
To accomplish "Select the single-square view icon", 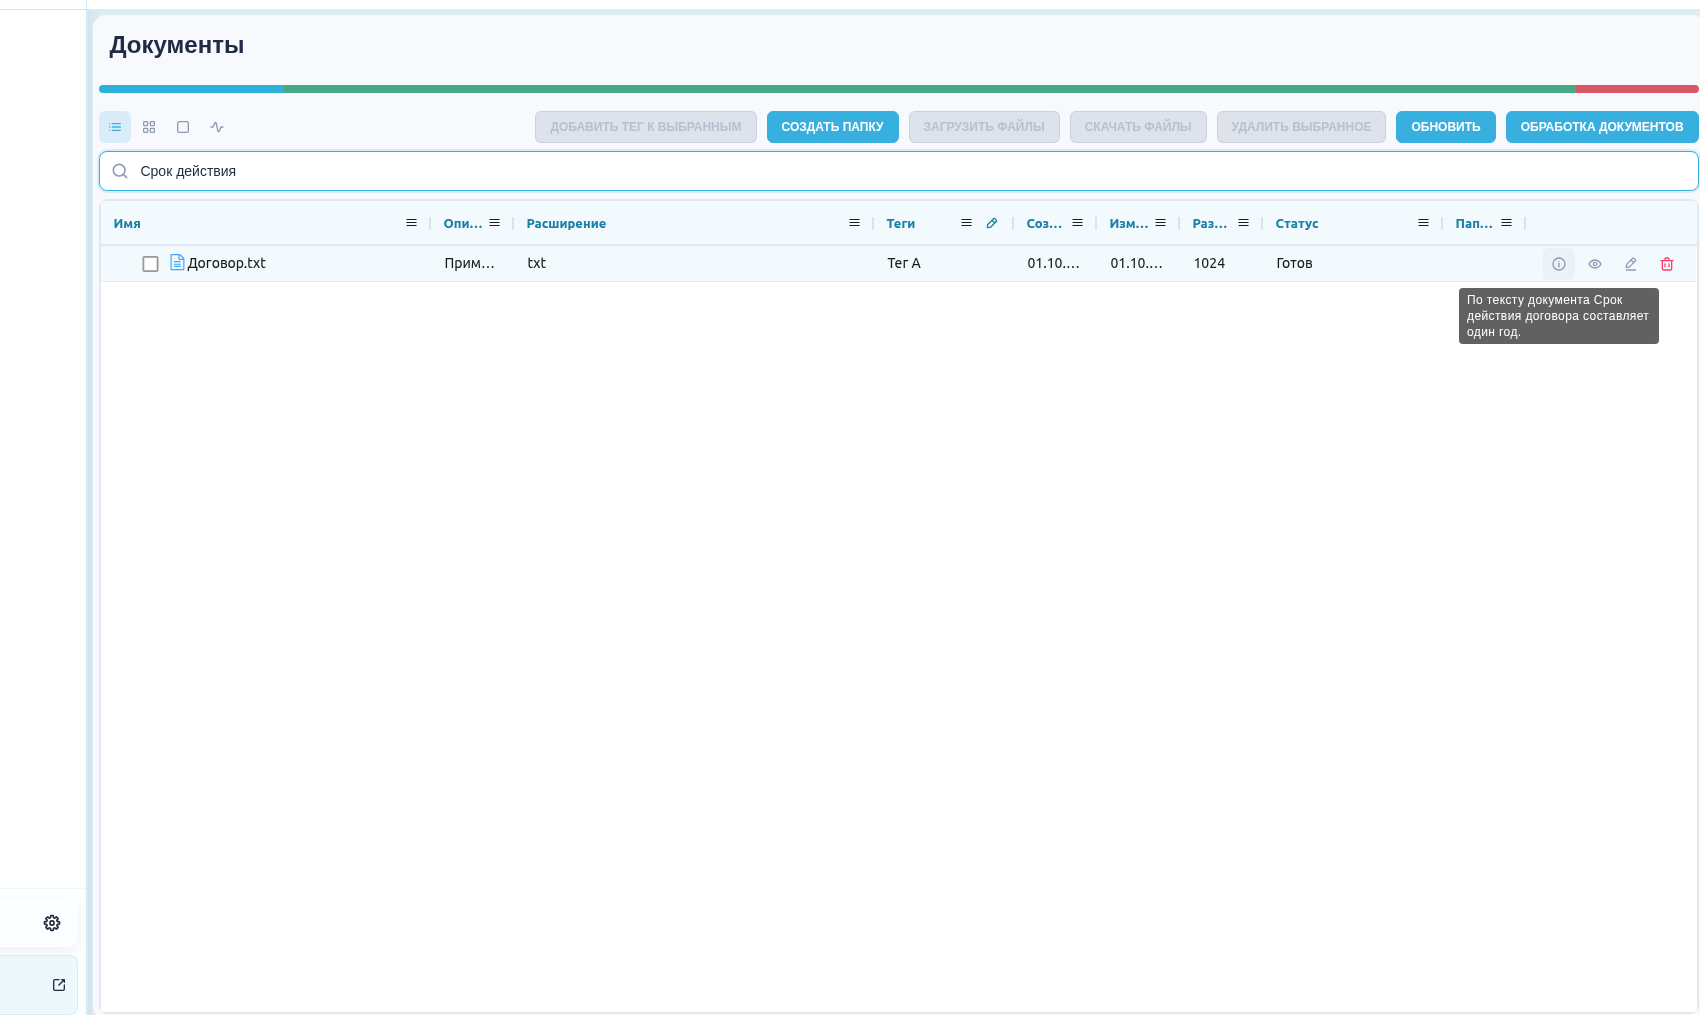I will (x=183, y=127).
